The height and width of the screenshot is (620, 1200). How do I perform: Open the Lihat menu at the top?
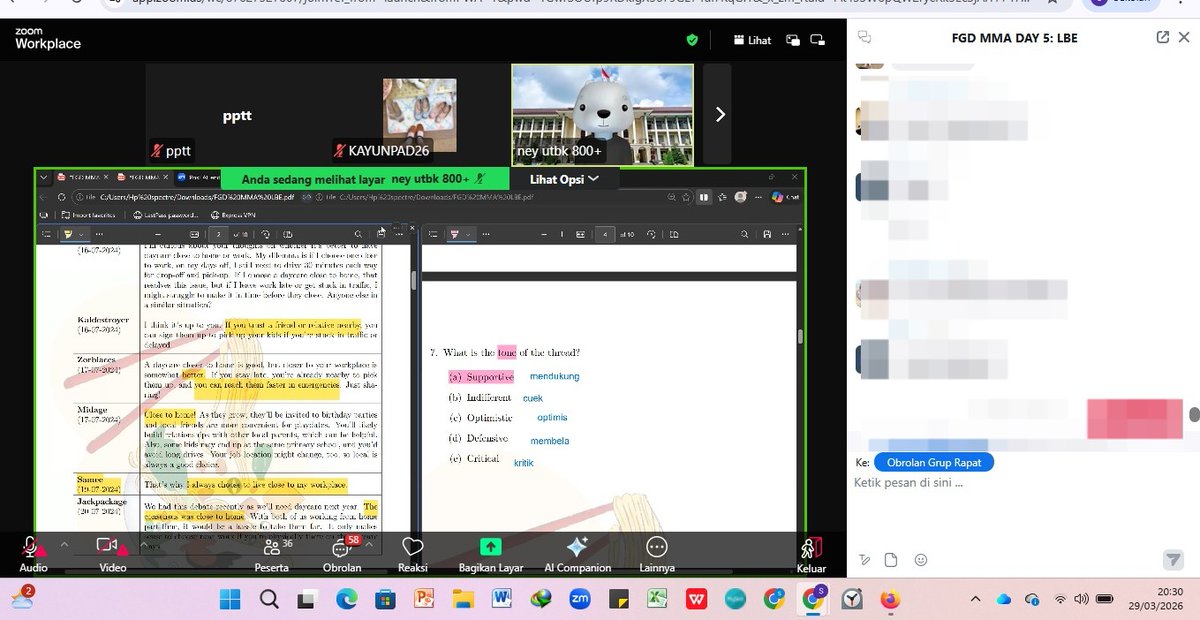click(751, 39)
